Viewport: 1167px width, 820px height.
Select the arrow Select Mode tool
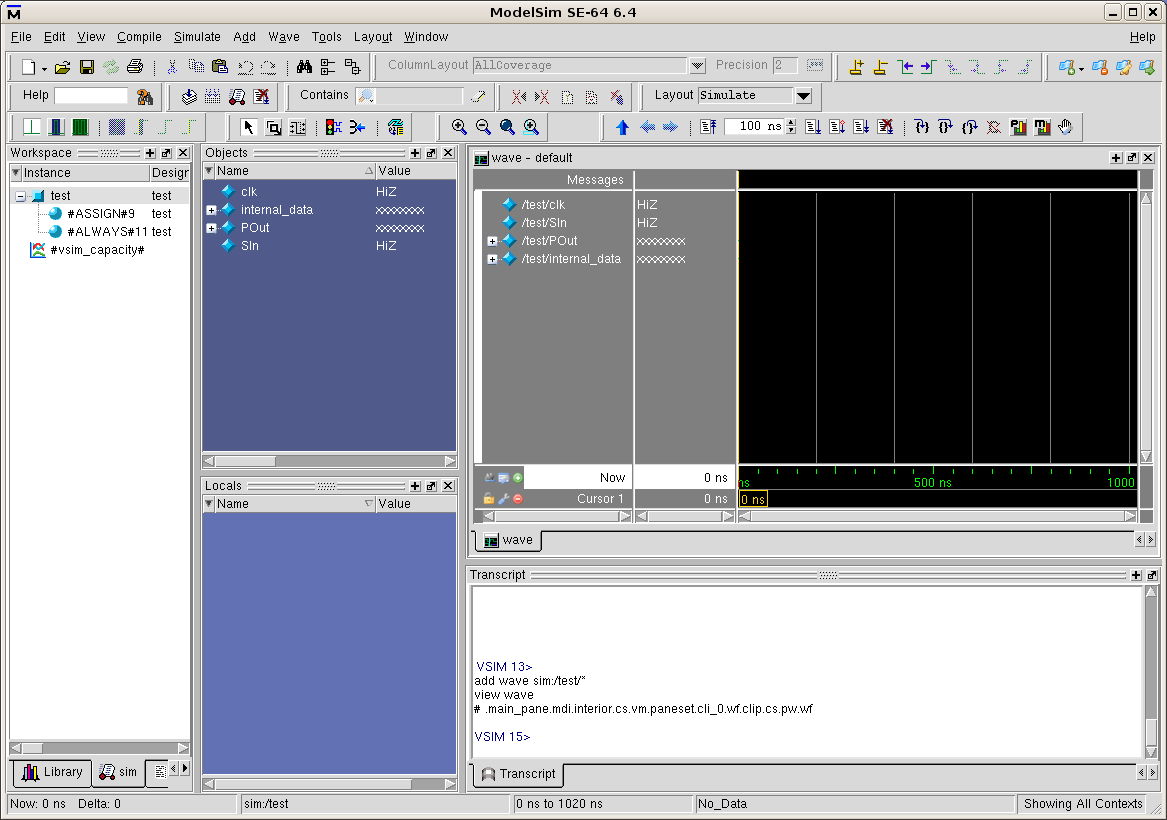click(249, 127)
